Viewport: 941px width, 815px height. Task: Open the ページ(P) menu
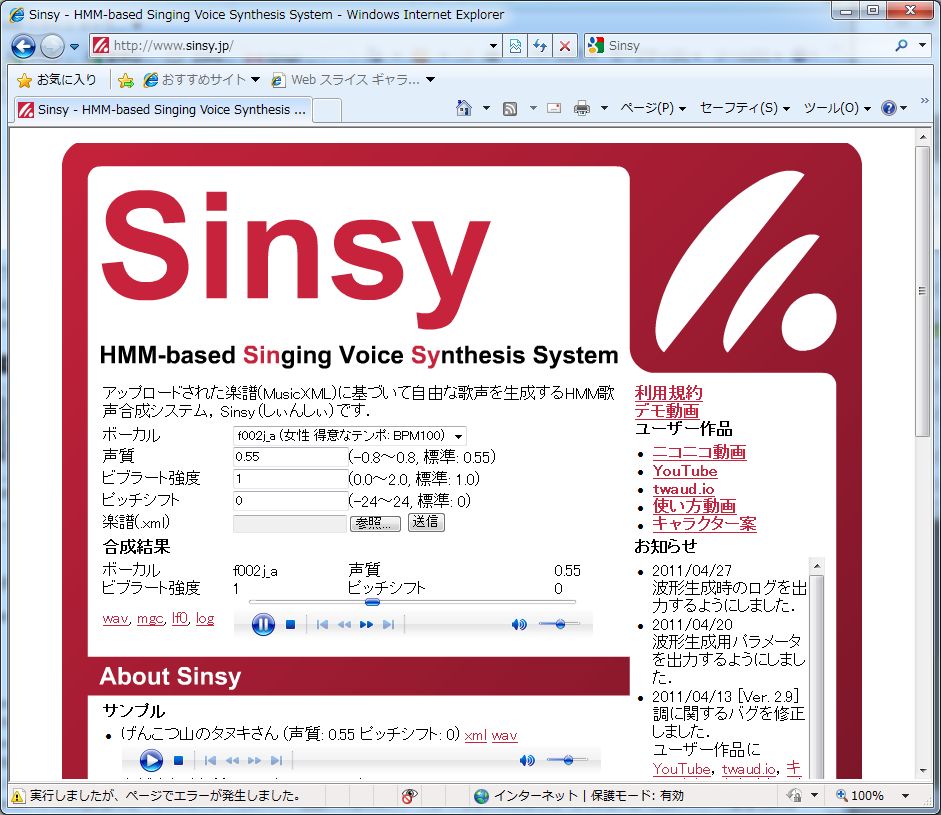[x=653, y=108]
